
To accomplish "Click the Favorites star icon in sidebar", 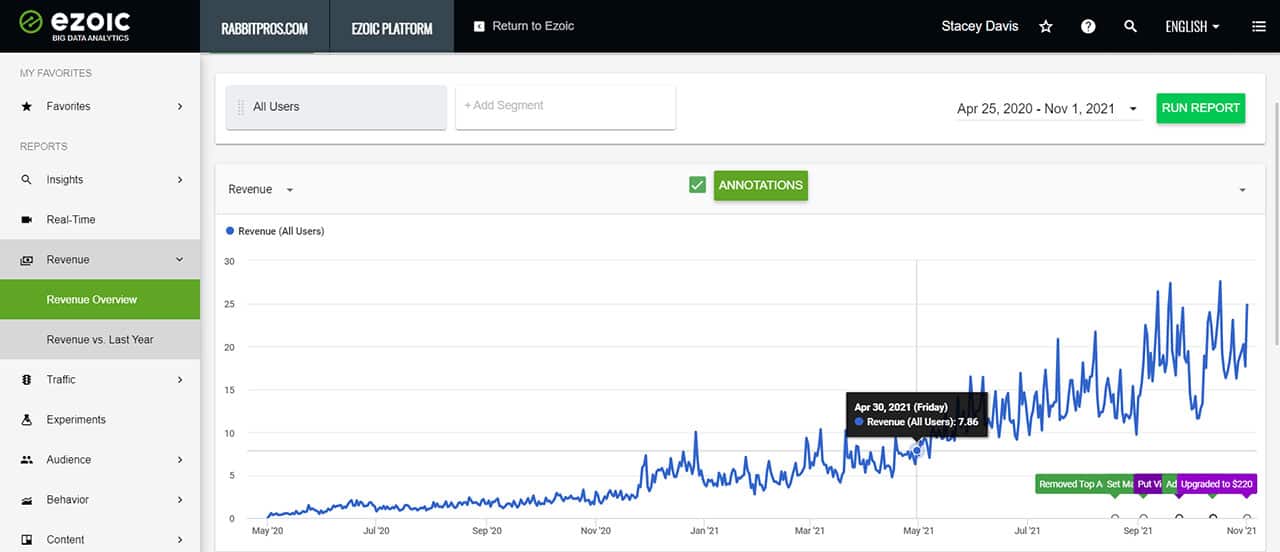I will tap(26, 106).
